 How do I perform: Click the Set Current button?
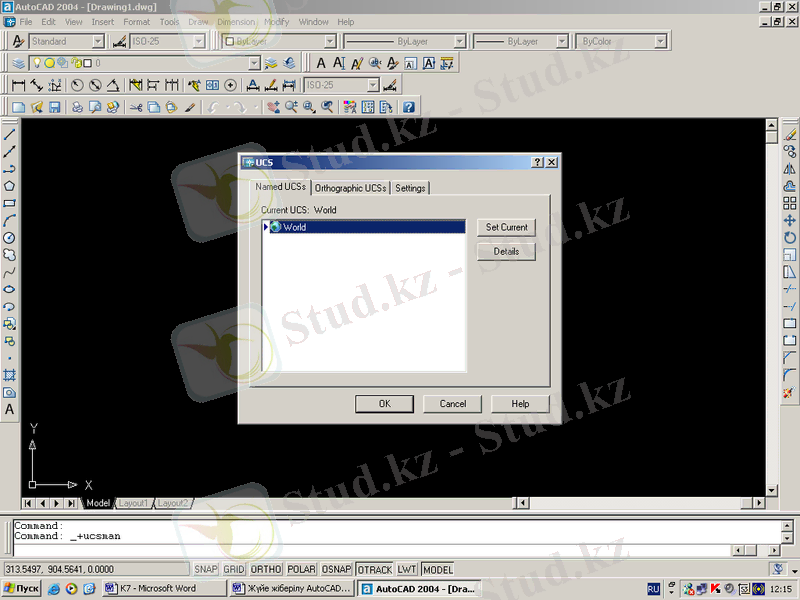(506, 228)
